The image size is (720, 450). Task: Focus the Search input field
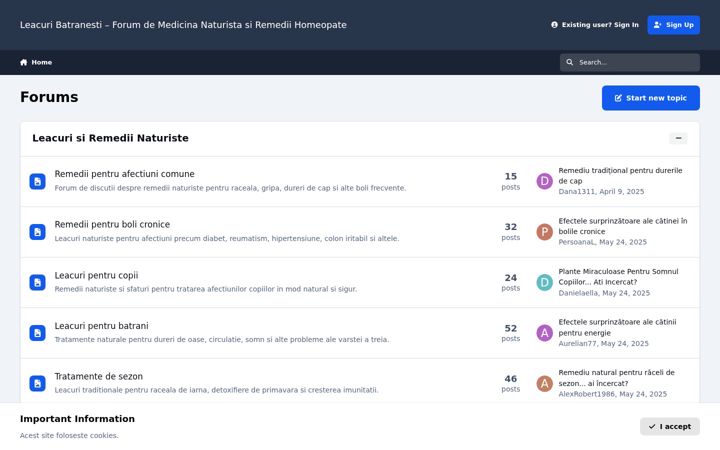(630, 62)
